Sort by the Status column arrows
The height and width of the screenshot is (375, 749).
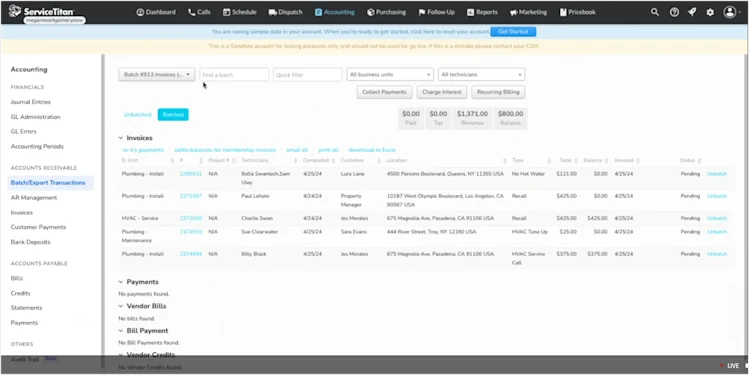(x=699, y=161)
